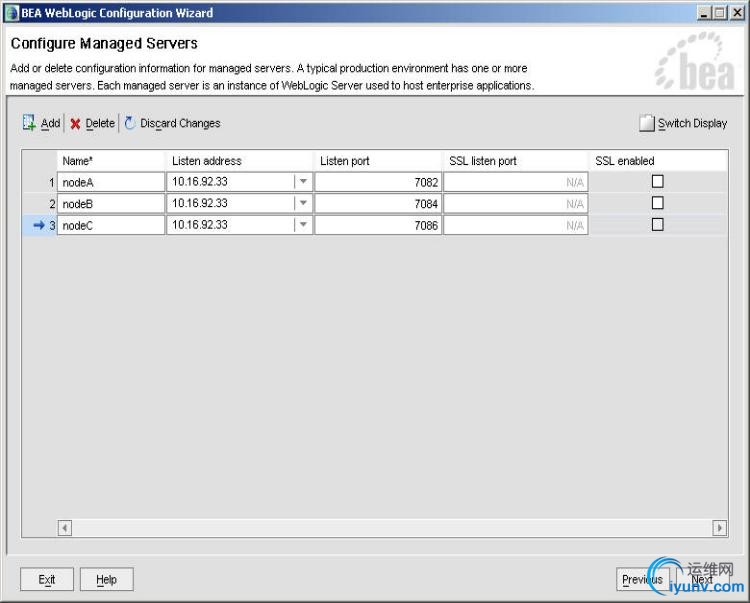Edit the nodeC name field
Image resolution: width=750 pixels, height=603 pixels.
click(x=111, y=225)
